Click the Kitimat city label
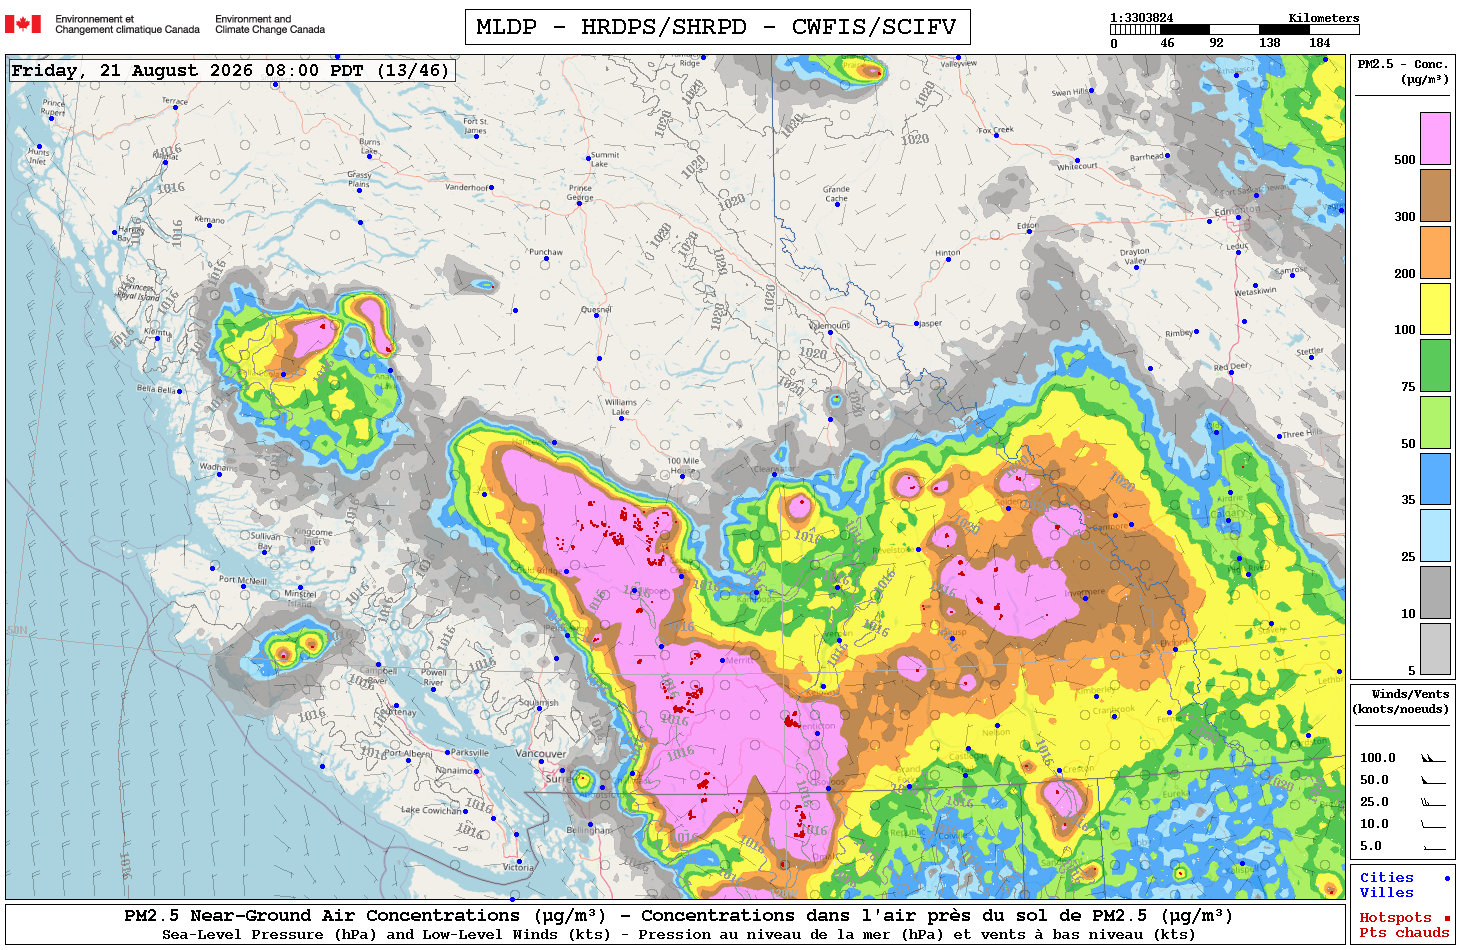 [x=165, y=156]
